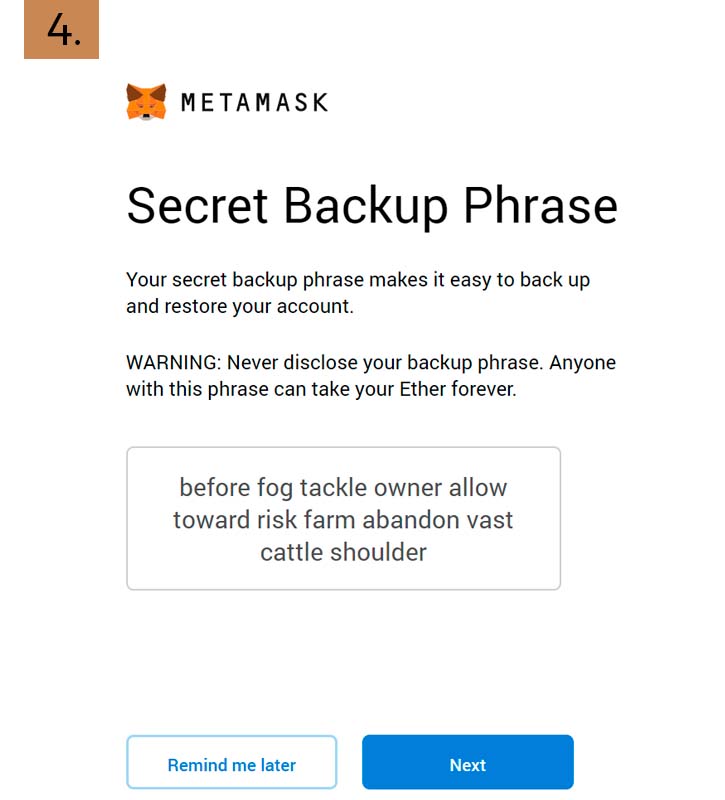Click the WARNING paragraph about never disclosing your phrase
The width and height of the screenshot is (725, 800).
(371, 376)
